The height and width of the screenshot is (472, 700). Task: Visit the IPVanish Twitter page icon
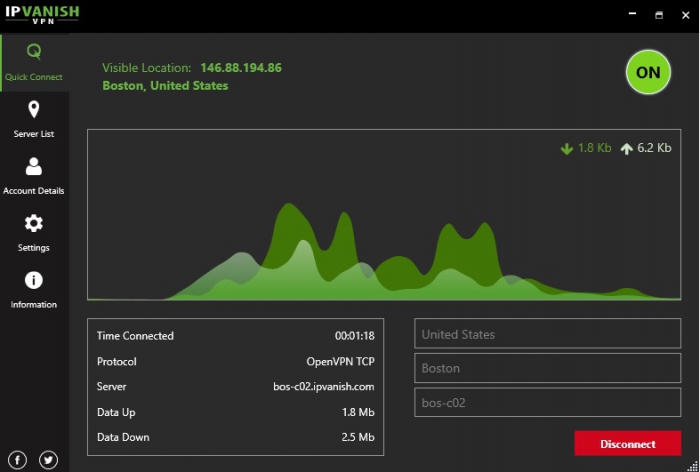point(48,460)
